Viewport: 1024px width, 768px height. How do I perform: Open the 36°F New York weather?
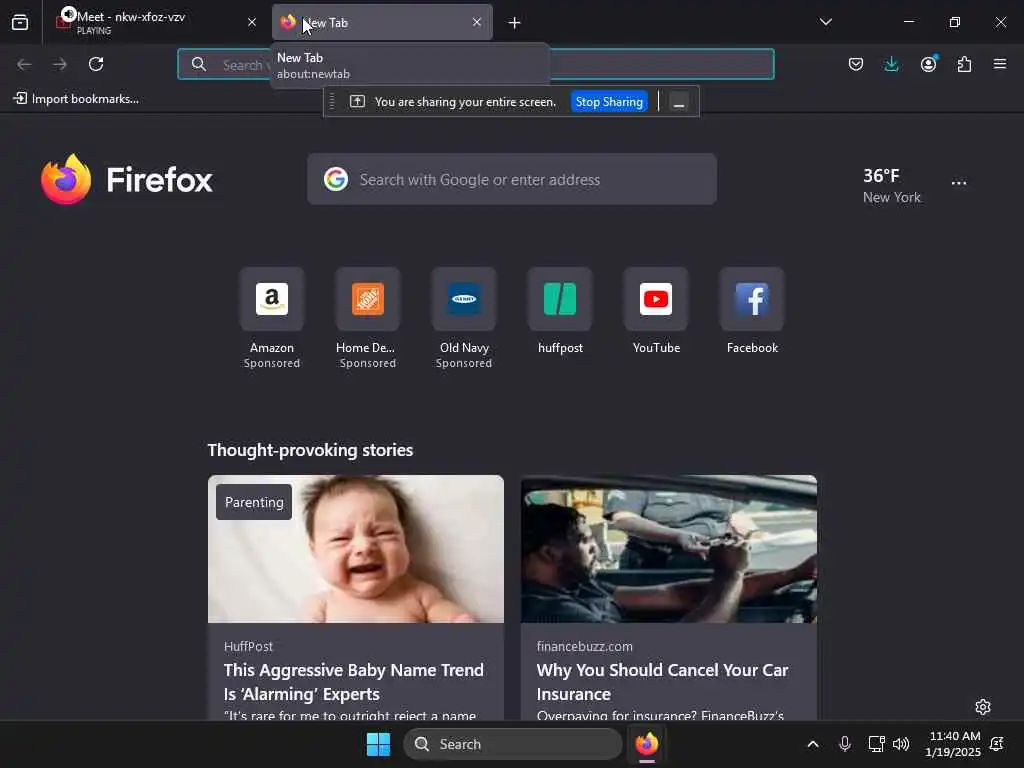(x=891, y=185)
